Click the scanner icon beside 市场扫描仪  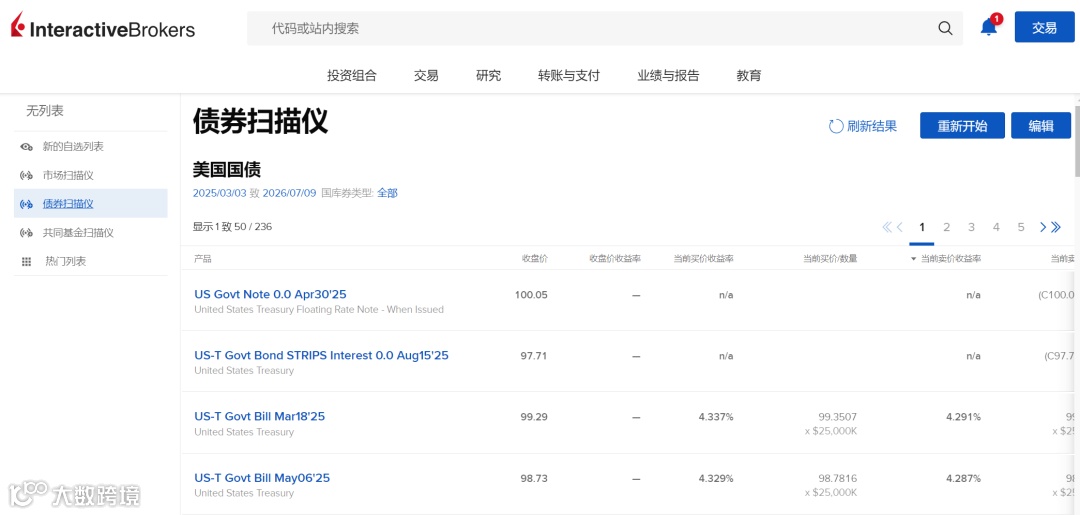(x=27, y=176)
